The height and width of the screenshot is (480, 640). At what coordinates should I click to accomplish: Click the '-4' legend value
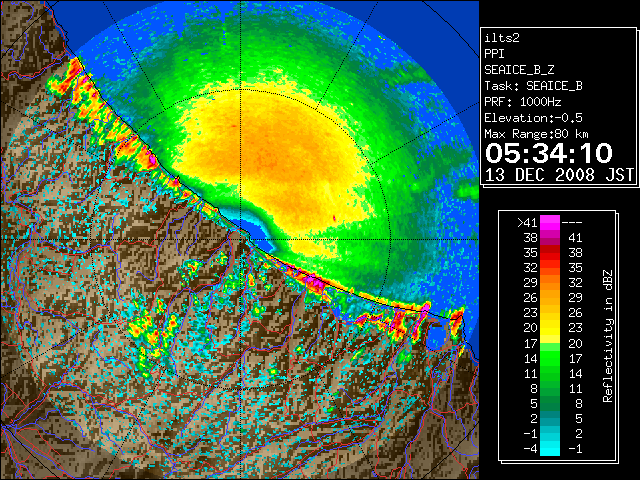pyautogui.click(x=530, y=449)
